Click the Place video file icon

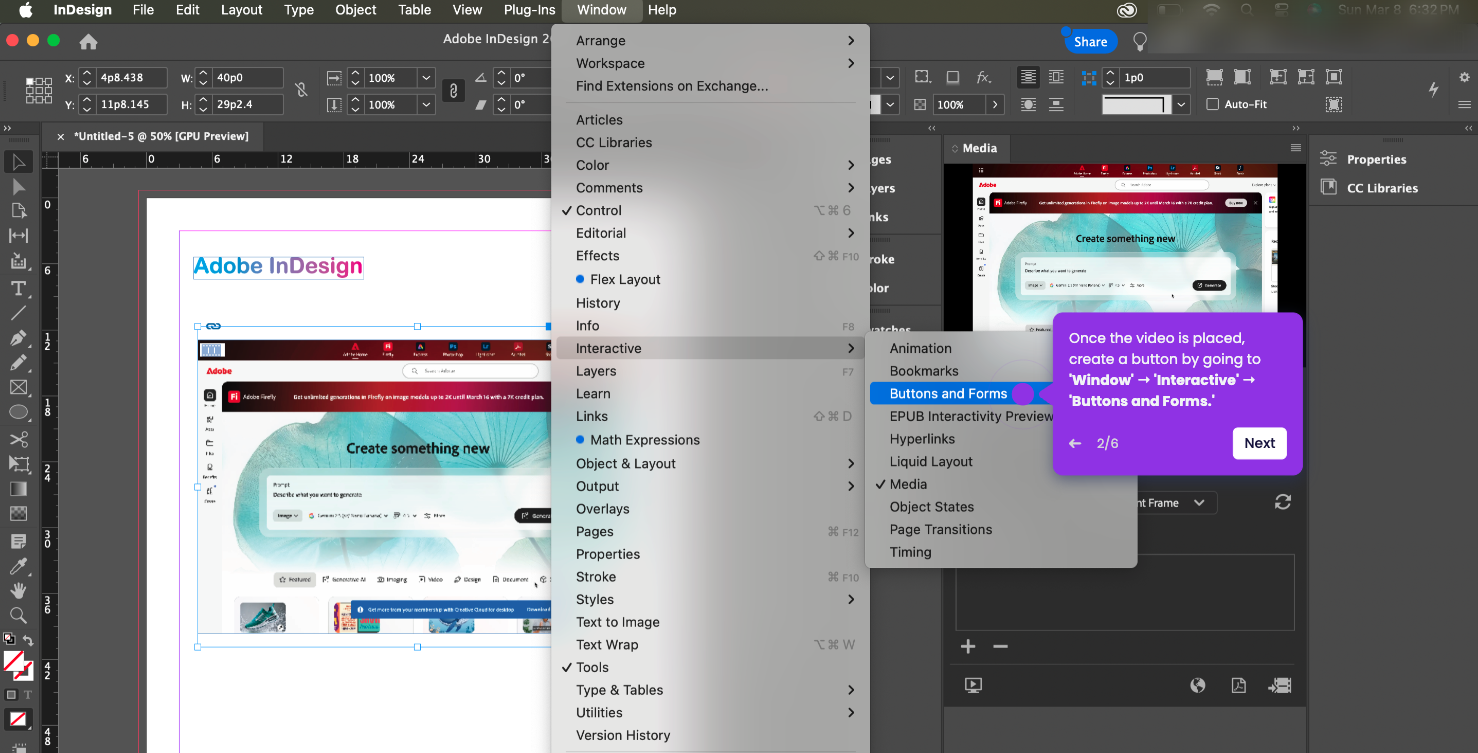1280,685
